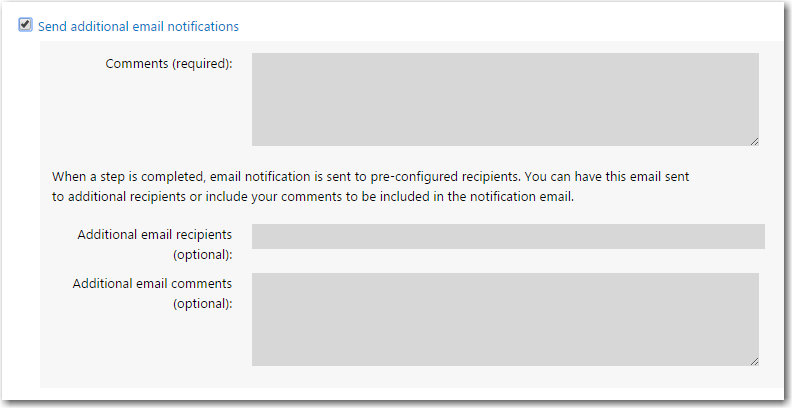Viewport: 792px width, 408px height.
Task: Click the 'Send additional email notifications' label text
Action: tap(138, 26)
